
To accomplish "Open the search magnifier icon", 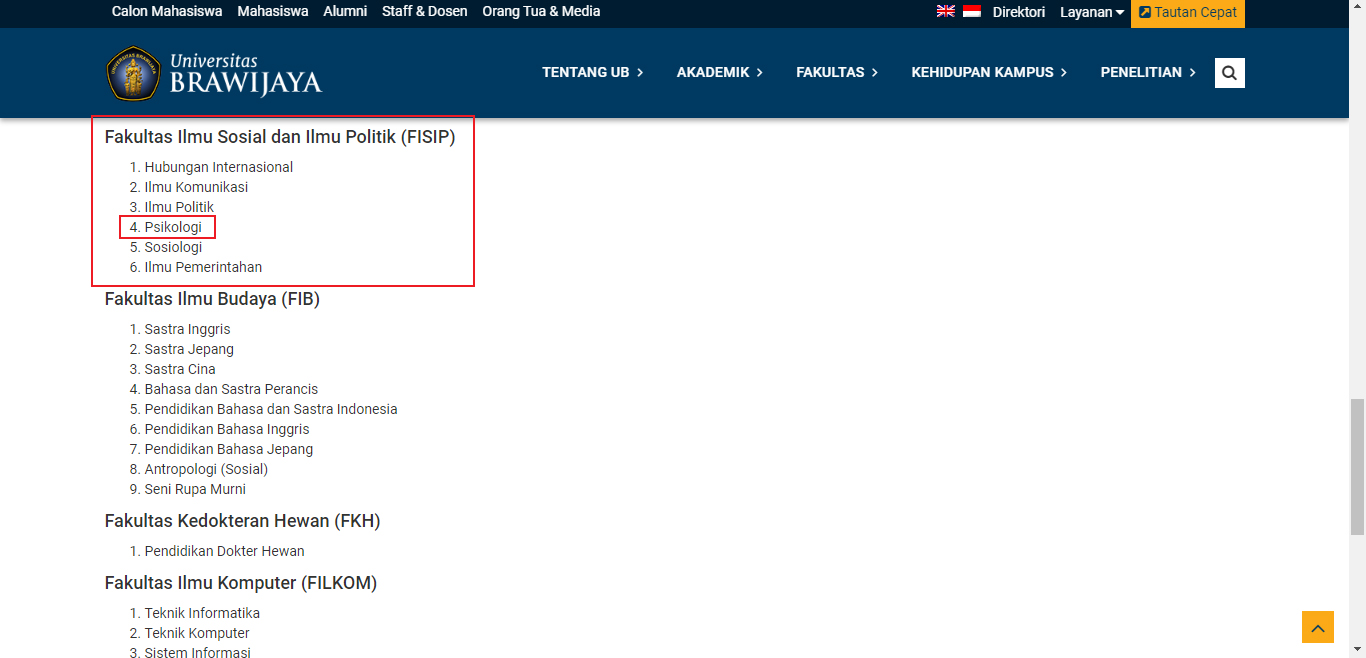I will click(1230, 73).
